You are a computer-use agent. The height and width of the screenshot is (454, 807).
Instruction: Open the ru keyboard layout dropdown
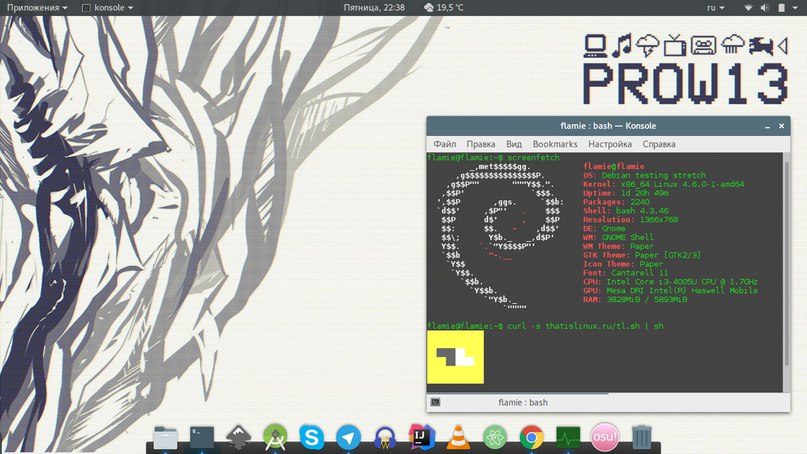715,8
